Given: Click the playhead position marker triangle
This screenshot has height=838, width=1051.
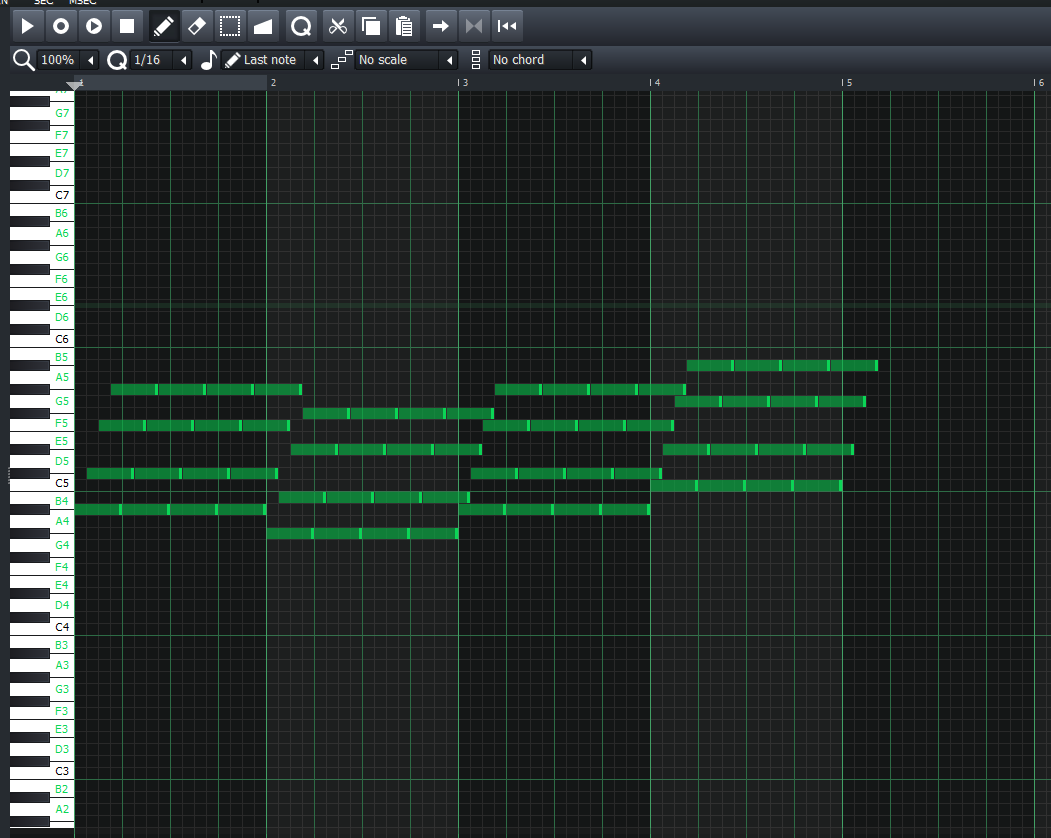Looking at the screenshot, I should click(75, 85).
